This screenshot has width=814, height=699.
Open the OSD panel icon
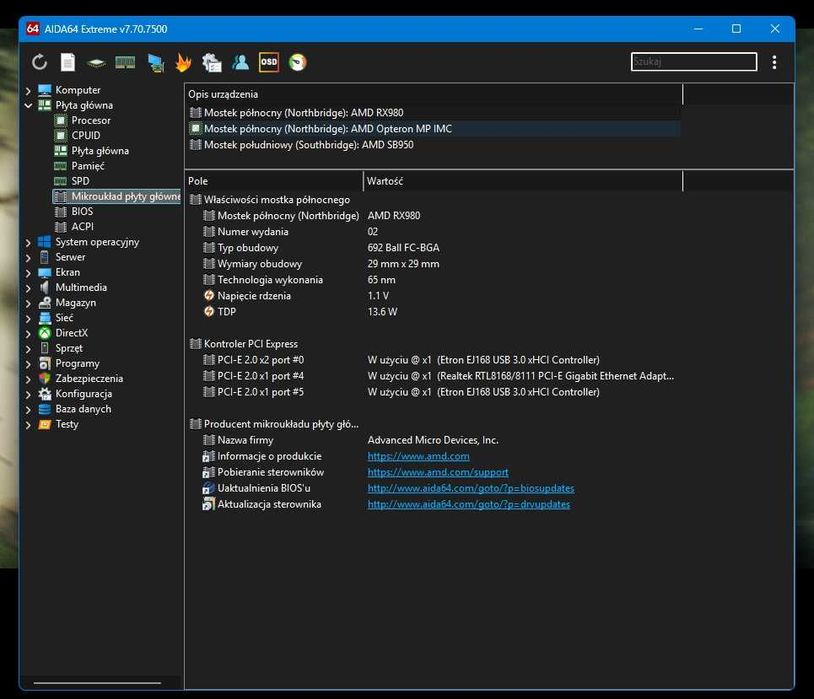(x=269, y=62)
